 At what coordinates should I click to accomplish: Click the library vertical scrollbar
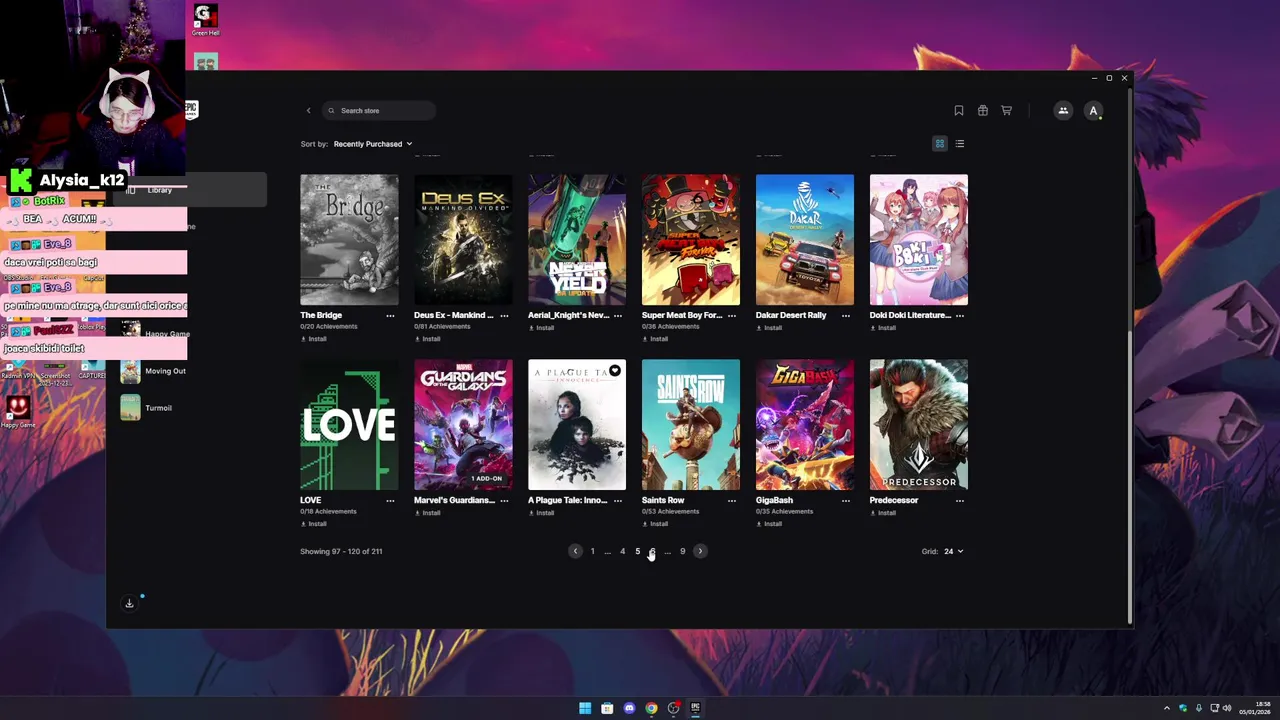[x=1130, y=478]
